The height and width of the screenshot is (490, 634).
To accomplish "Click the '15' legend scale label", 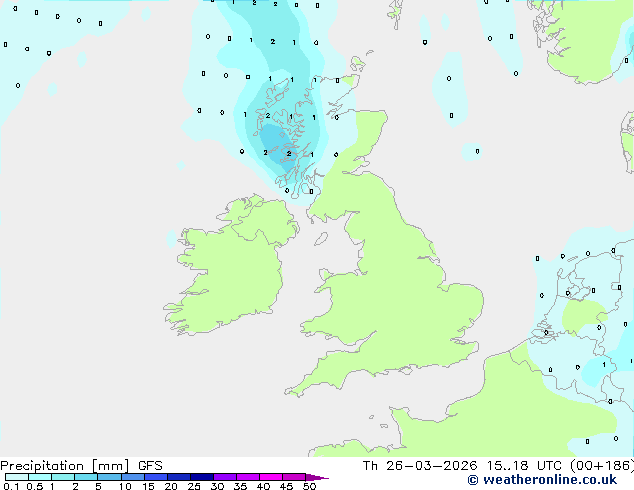I will click(148, 486).
